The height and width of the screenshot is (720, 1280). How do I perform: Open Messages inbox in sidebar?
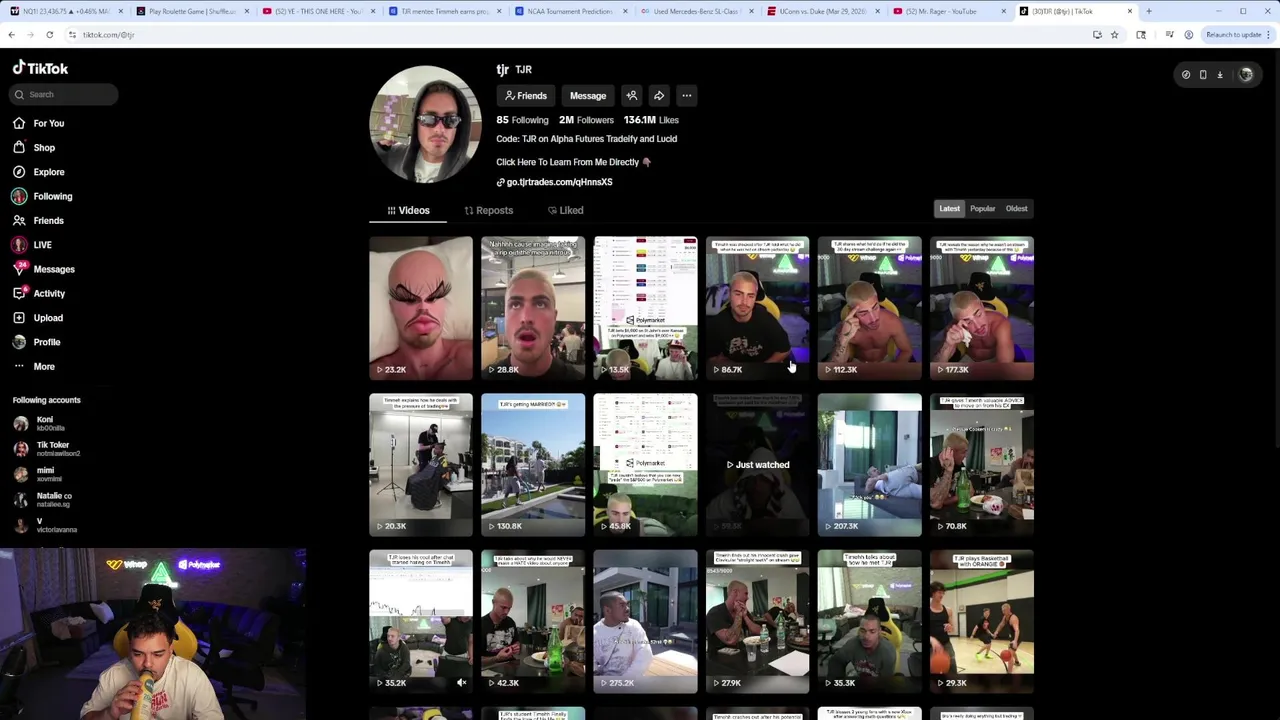click(44, 269)
